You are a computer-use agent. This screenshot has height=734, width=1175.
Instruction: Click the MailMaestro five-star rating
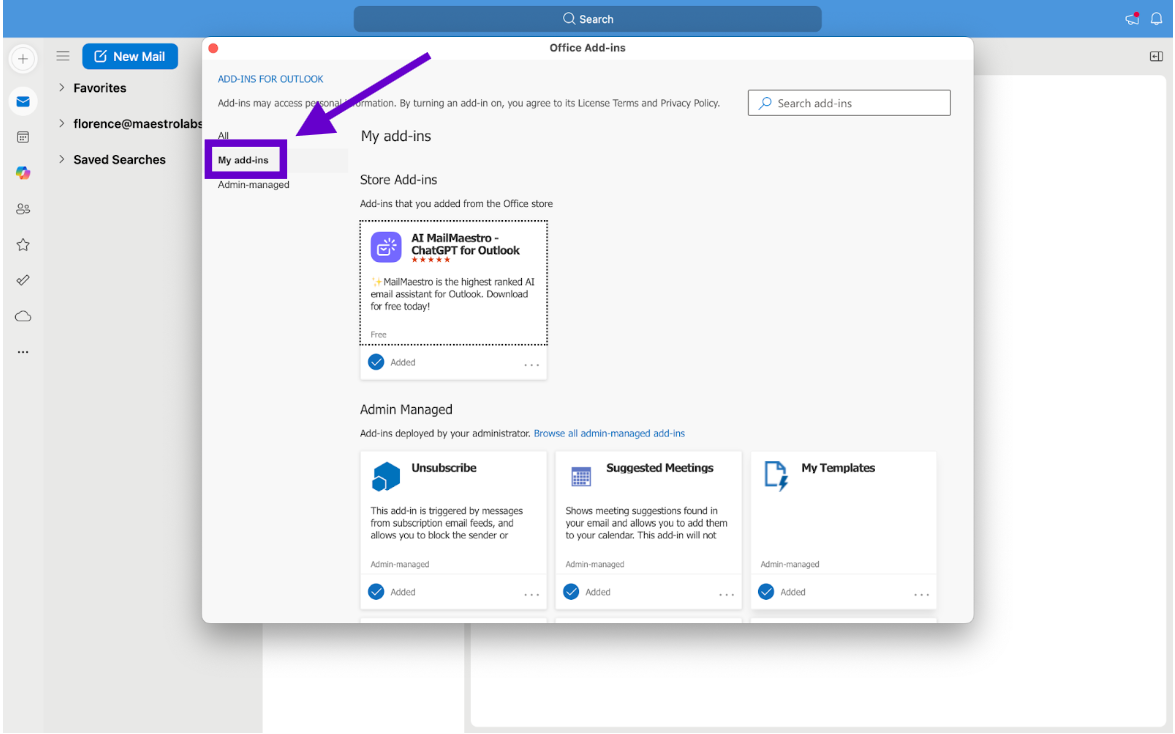point(431,260)
